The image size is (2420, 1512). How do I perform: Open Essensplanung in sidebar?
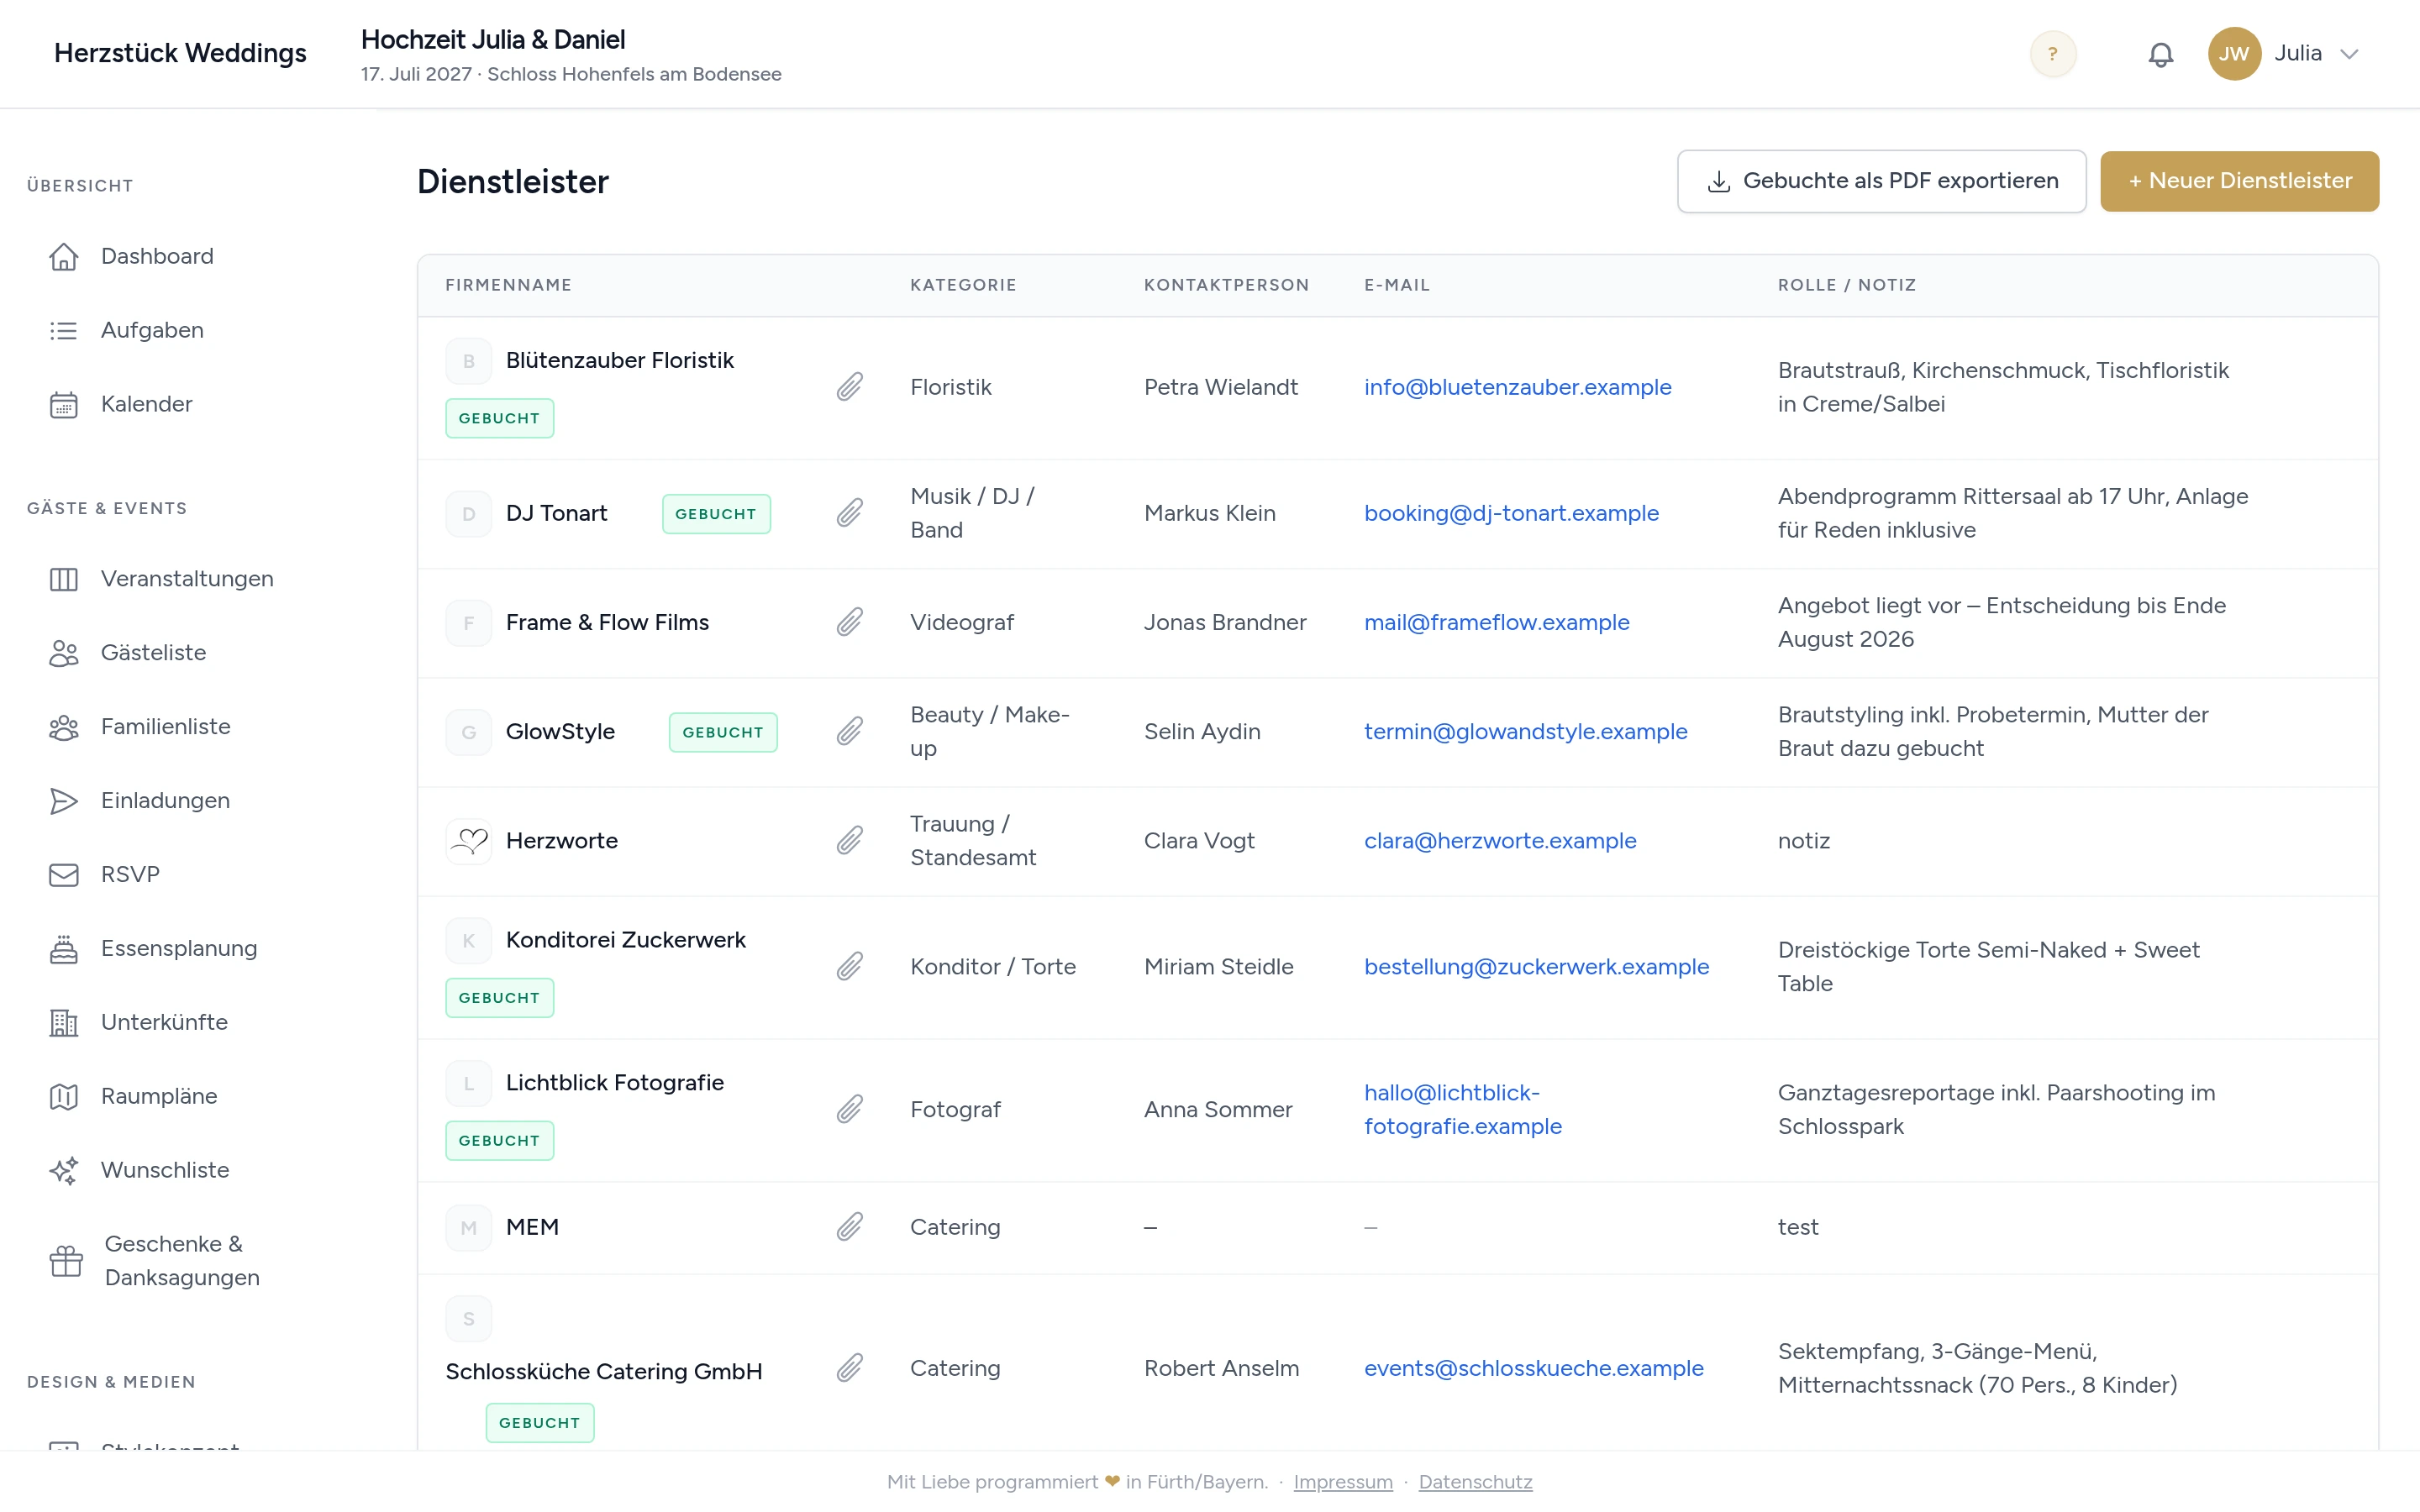[x=179, y=949]
